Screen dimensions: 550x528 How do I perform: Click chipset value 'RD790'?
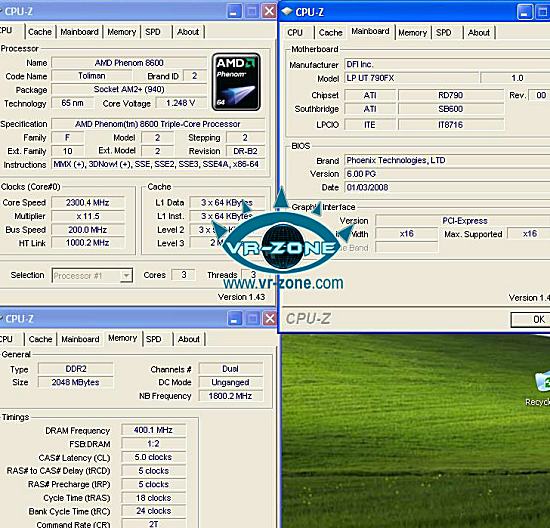point(451,95)
